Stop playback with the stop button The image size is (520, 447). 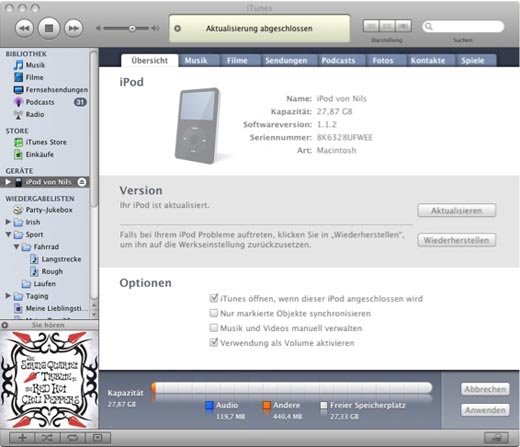coord(49,28)
